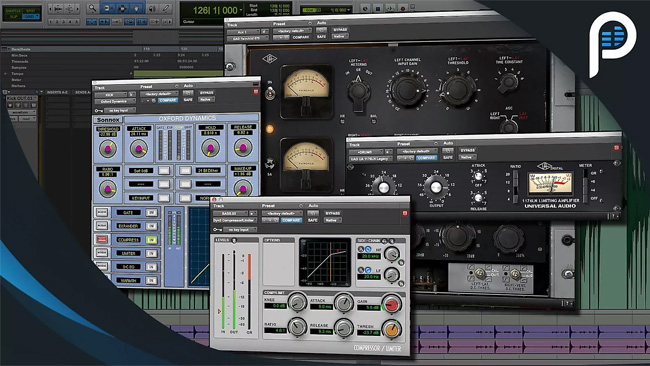Turn the Compressor/Limiter Release knob
650x366 pixels.
coord(344,328)
